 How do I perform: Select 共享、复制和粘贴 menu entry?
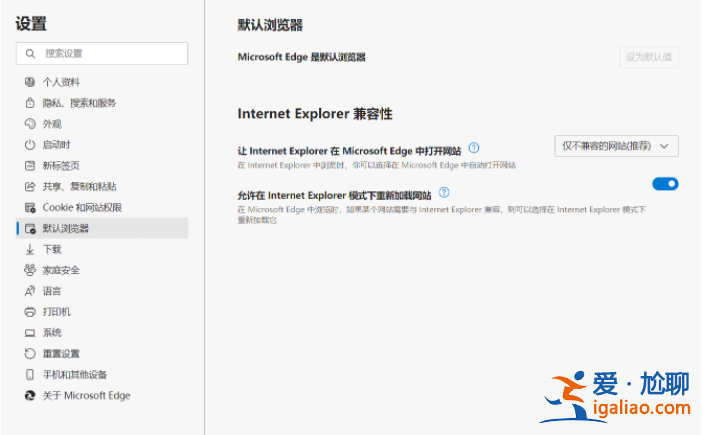[x=102, y=187]
